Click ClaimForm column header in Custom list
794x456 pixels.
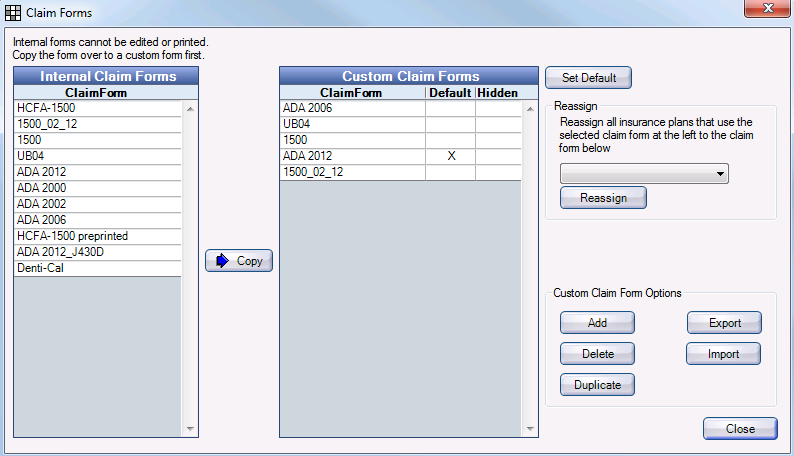(352, 93)
